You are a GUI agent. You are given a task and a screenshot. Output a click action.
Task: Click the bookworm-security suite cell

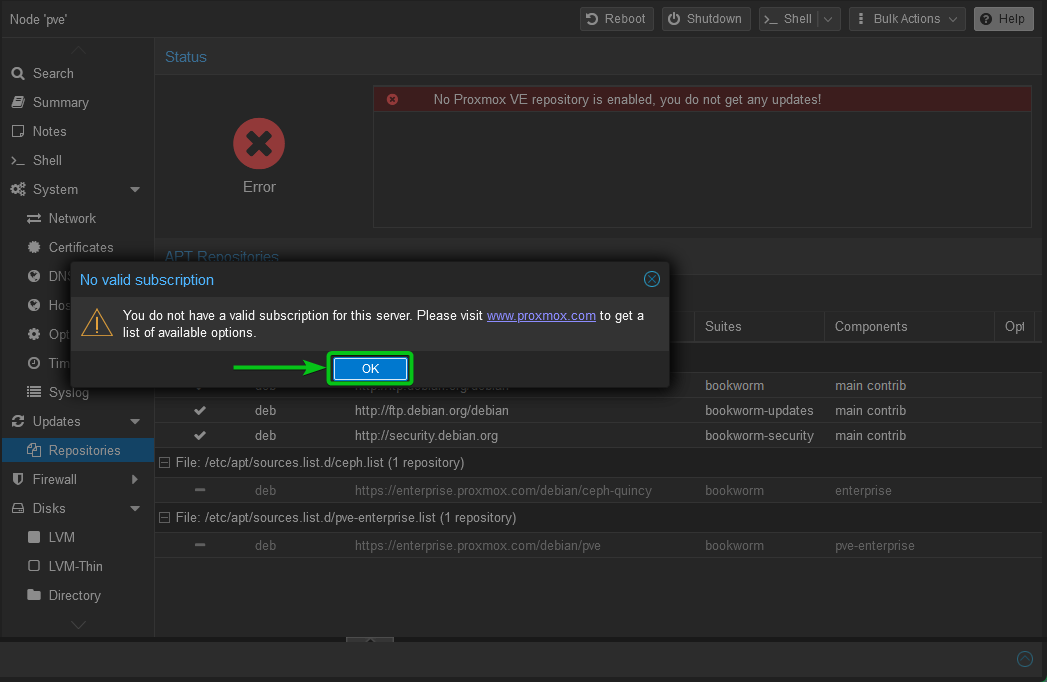[x=759, y=436]
